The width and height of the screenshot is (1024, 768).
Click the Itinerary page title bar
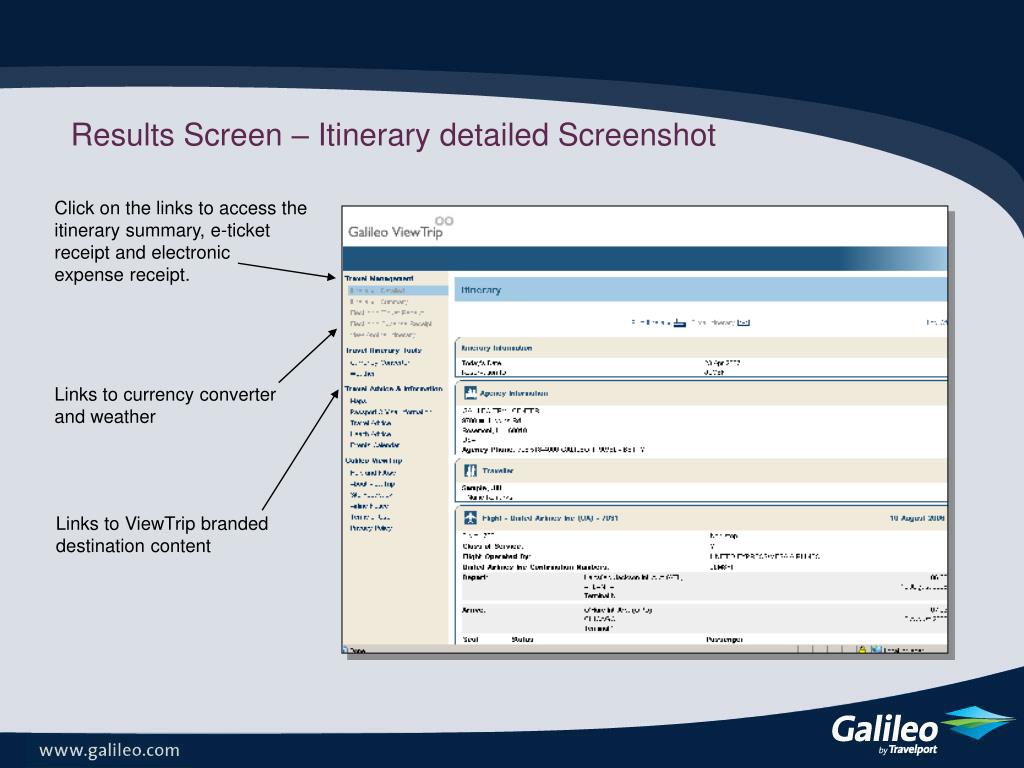pos(701,289)
